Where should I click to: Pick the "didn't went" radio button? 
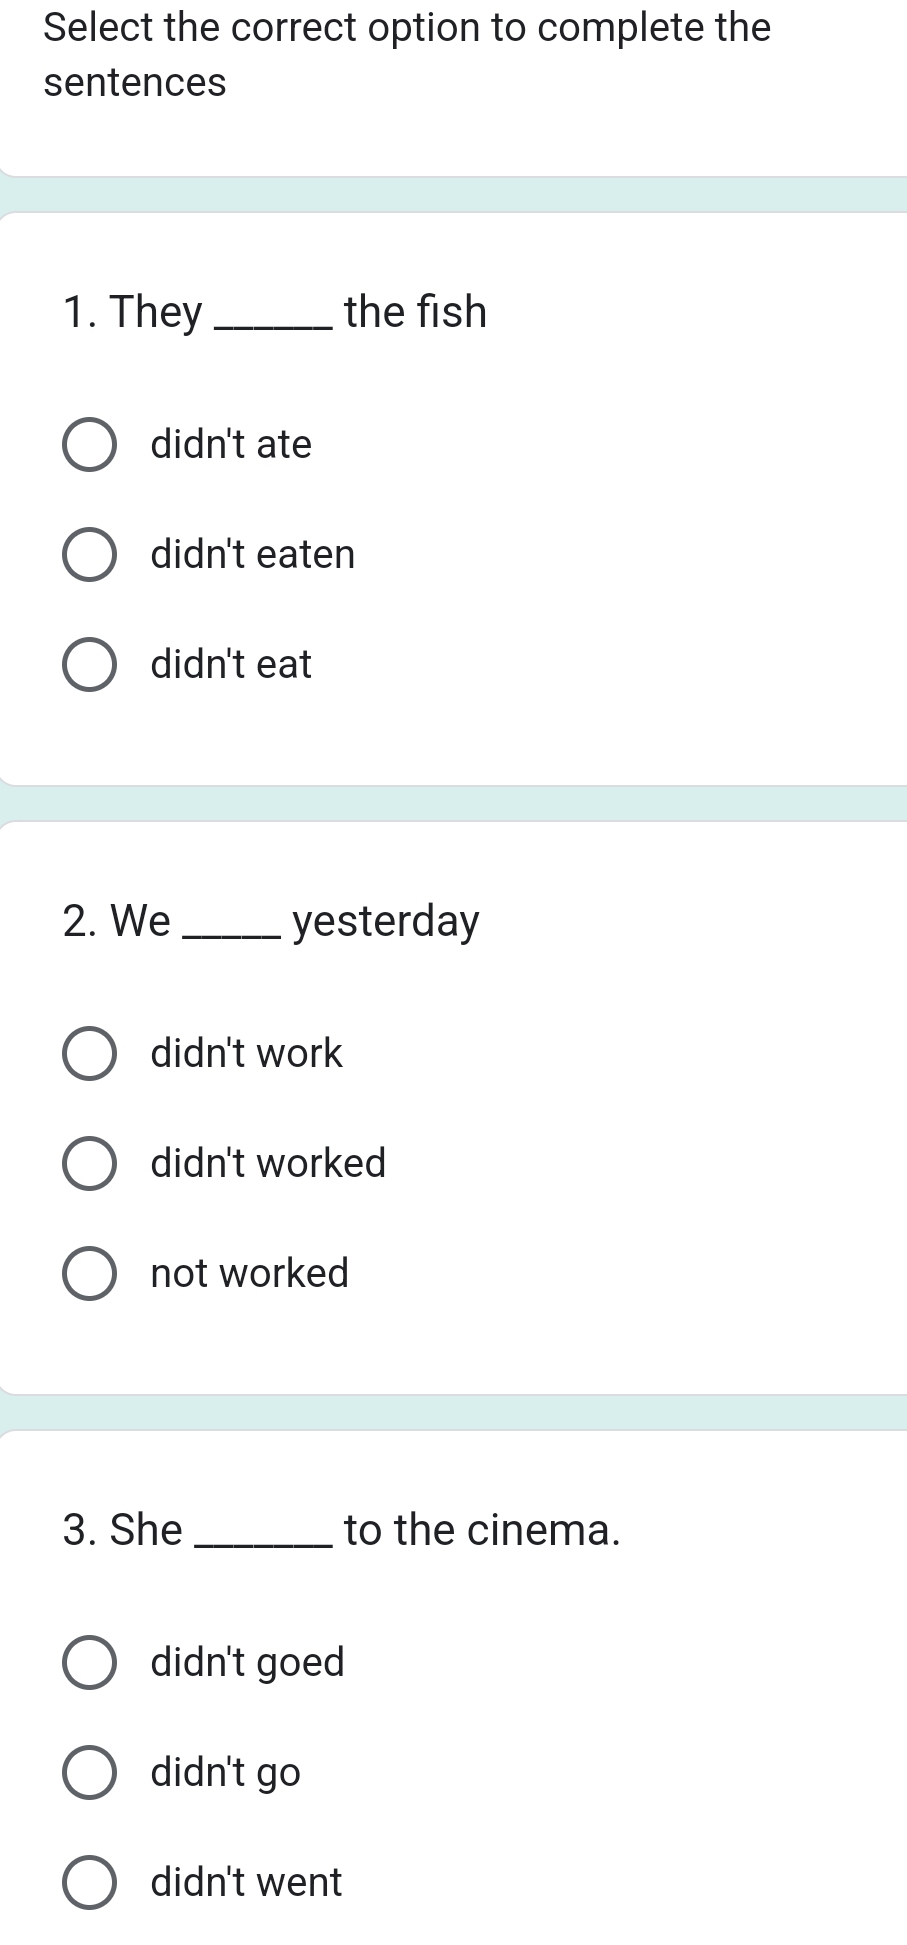[89, 1883]
